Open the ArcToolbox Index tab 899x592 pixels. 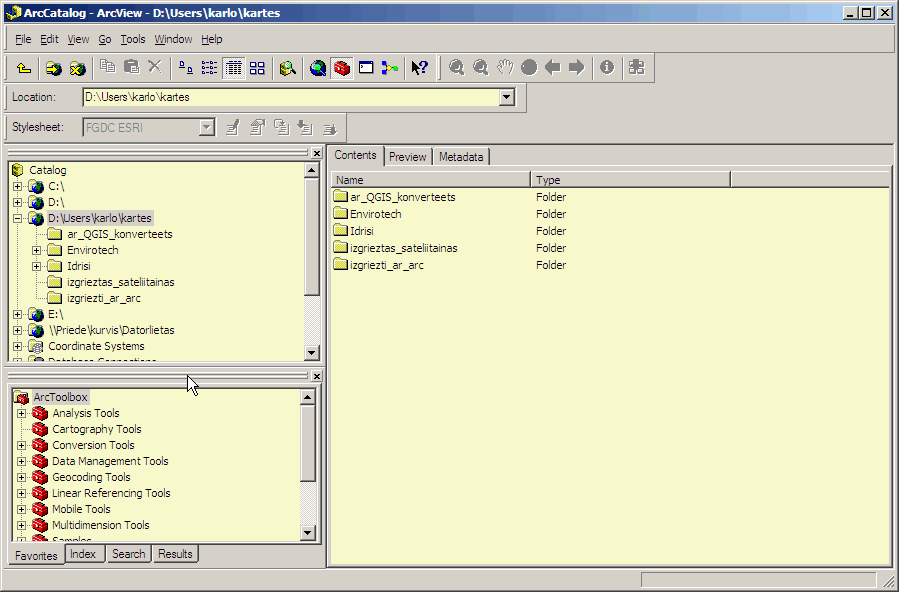point(83,554)
